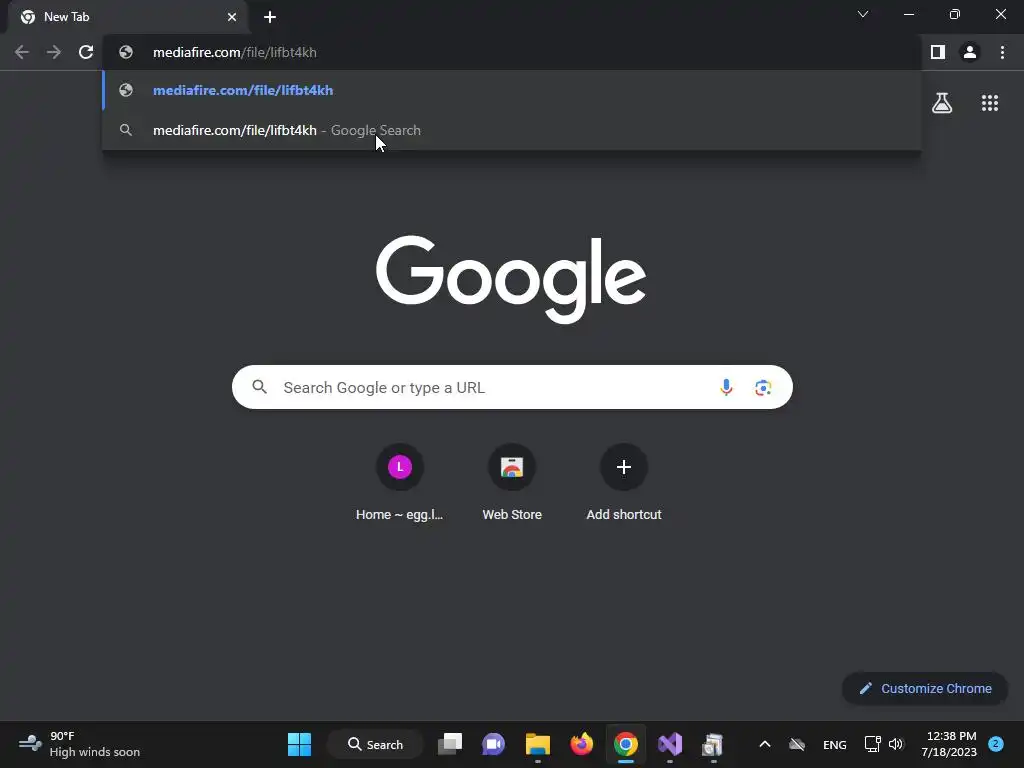Go back with the back arrow
The width and height of the screenshot is (1024, 768).
coord(22,52)
